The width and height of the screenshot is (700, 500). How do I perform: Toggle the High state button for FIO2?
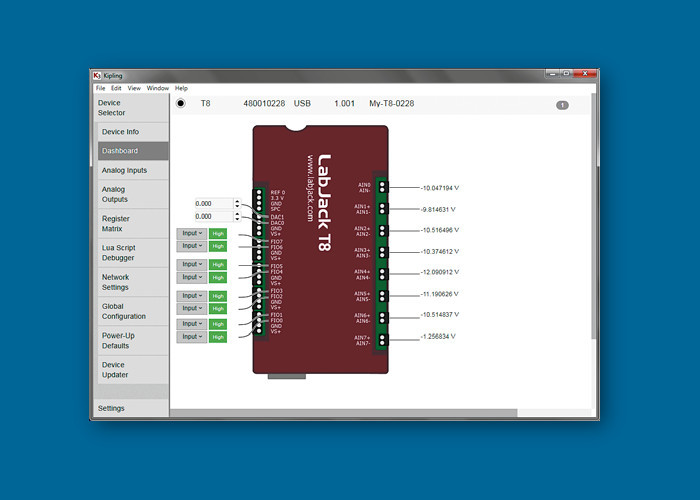click(x=218, y=309)
